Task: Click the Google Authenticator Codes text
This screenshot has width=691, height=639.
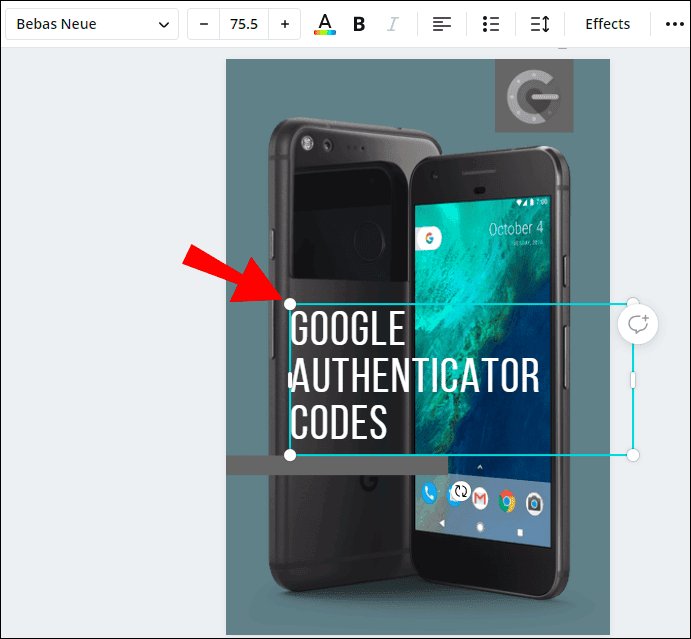Action: pos(414,377)
